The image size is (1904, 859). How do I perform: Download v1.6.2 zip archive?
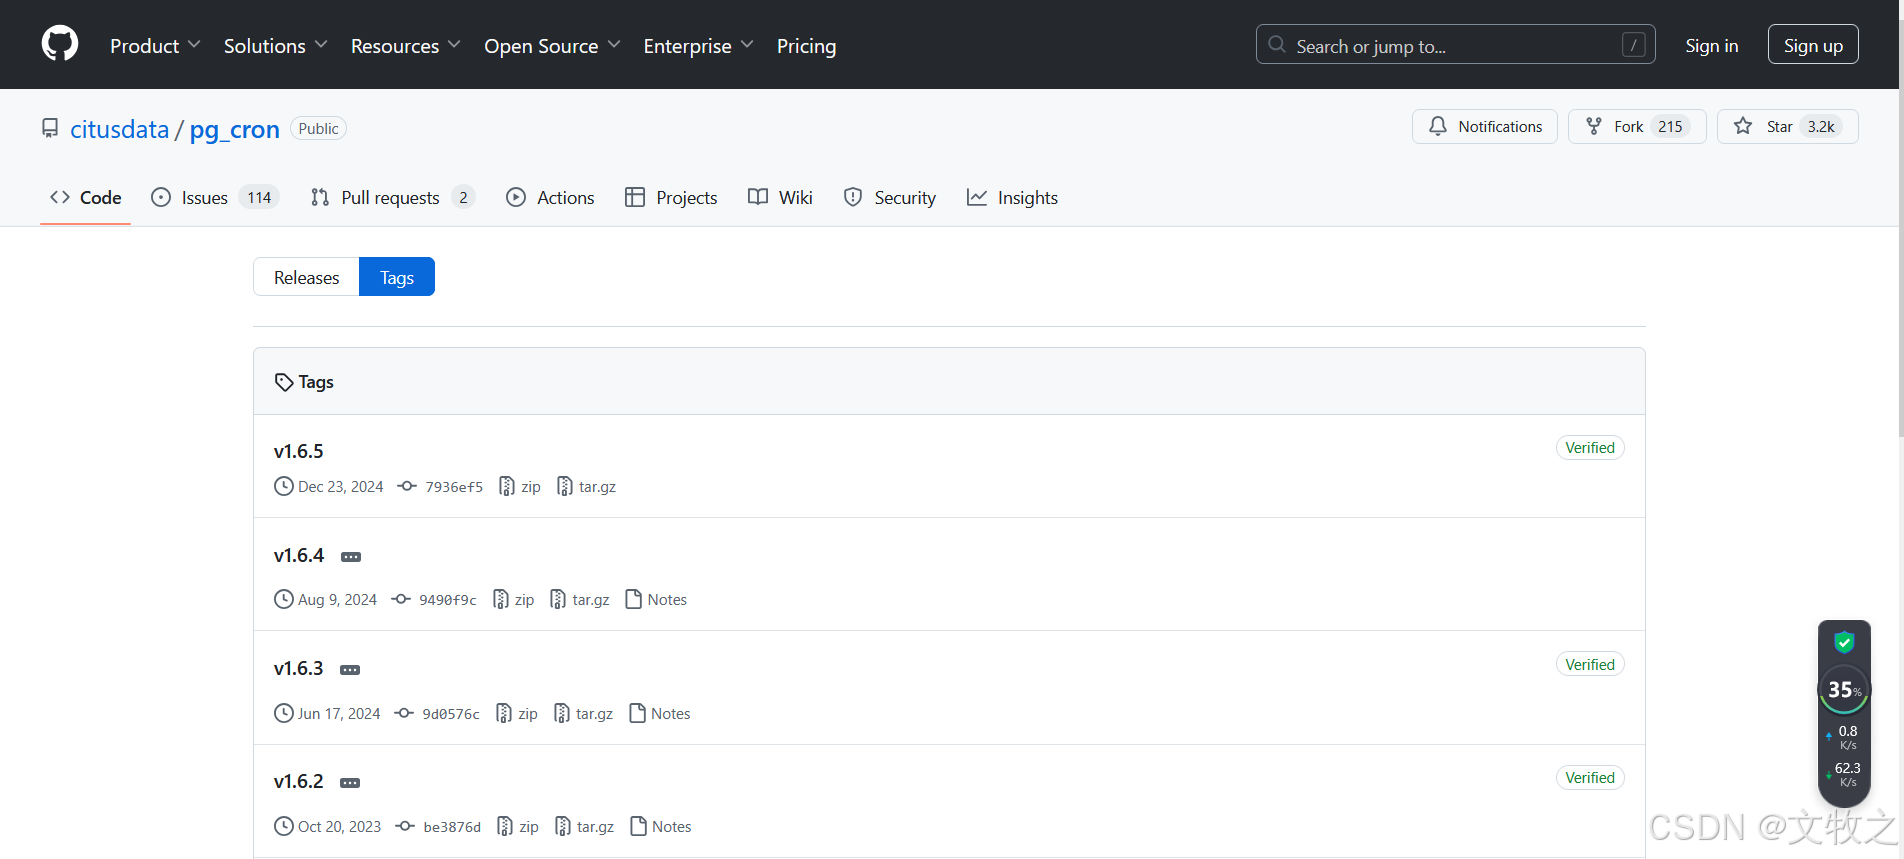pyautogui.click(x=518, y=827)
